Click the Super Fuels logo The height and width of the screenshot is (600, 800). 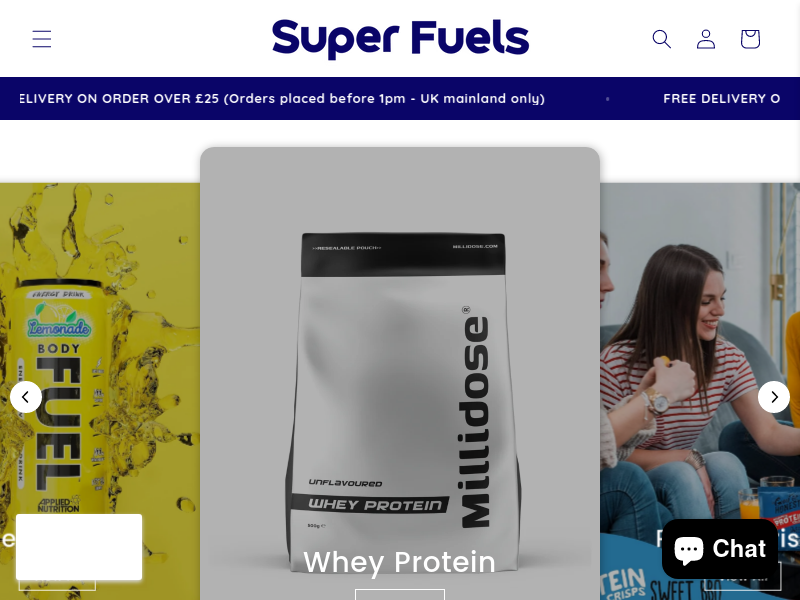pos(401,39)
